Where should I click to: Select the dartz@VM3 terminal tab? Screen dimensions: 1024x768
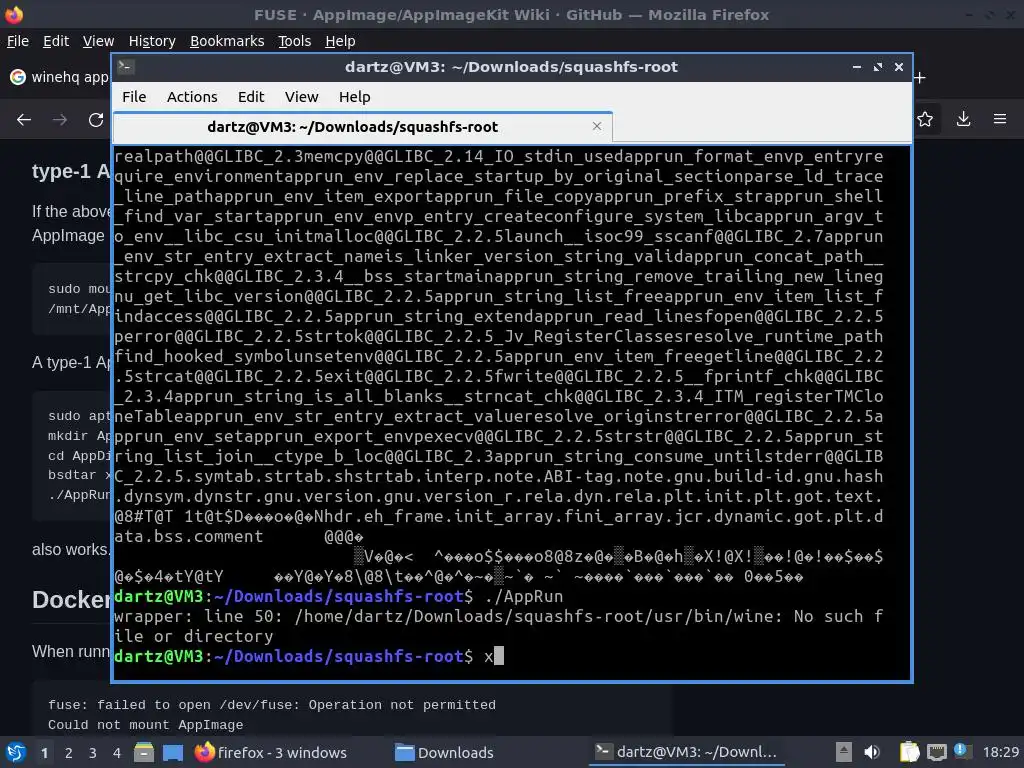pos(362,127)
